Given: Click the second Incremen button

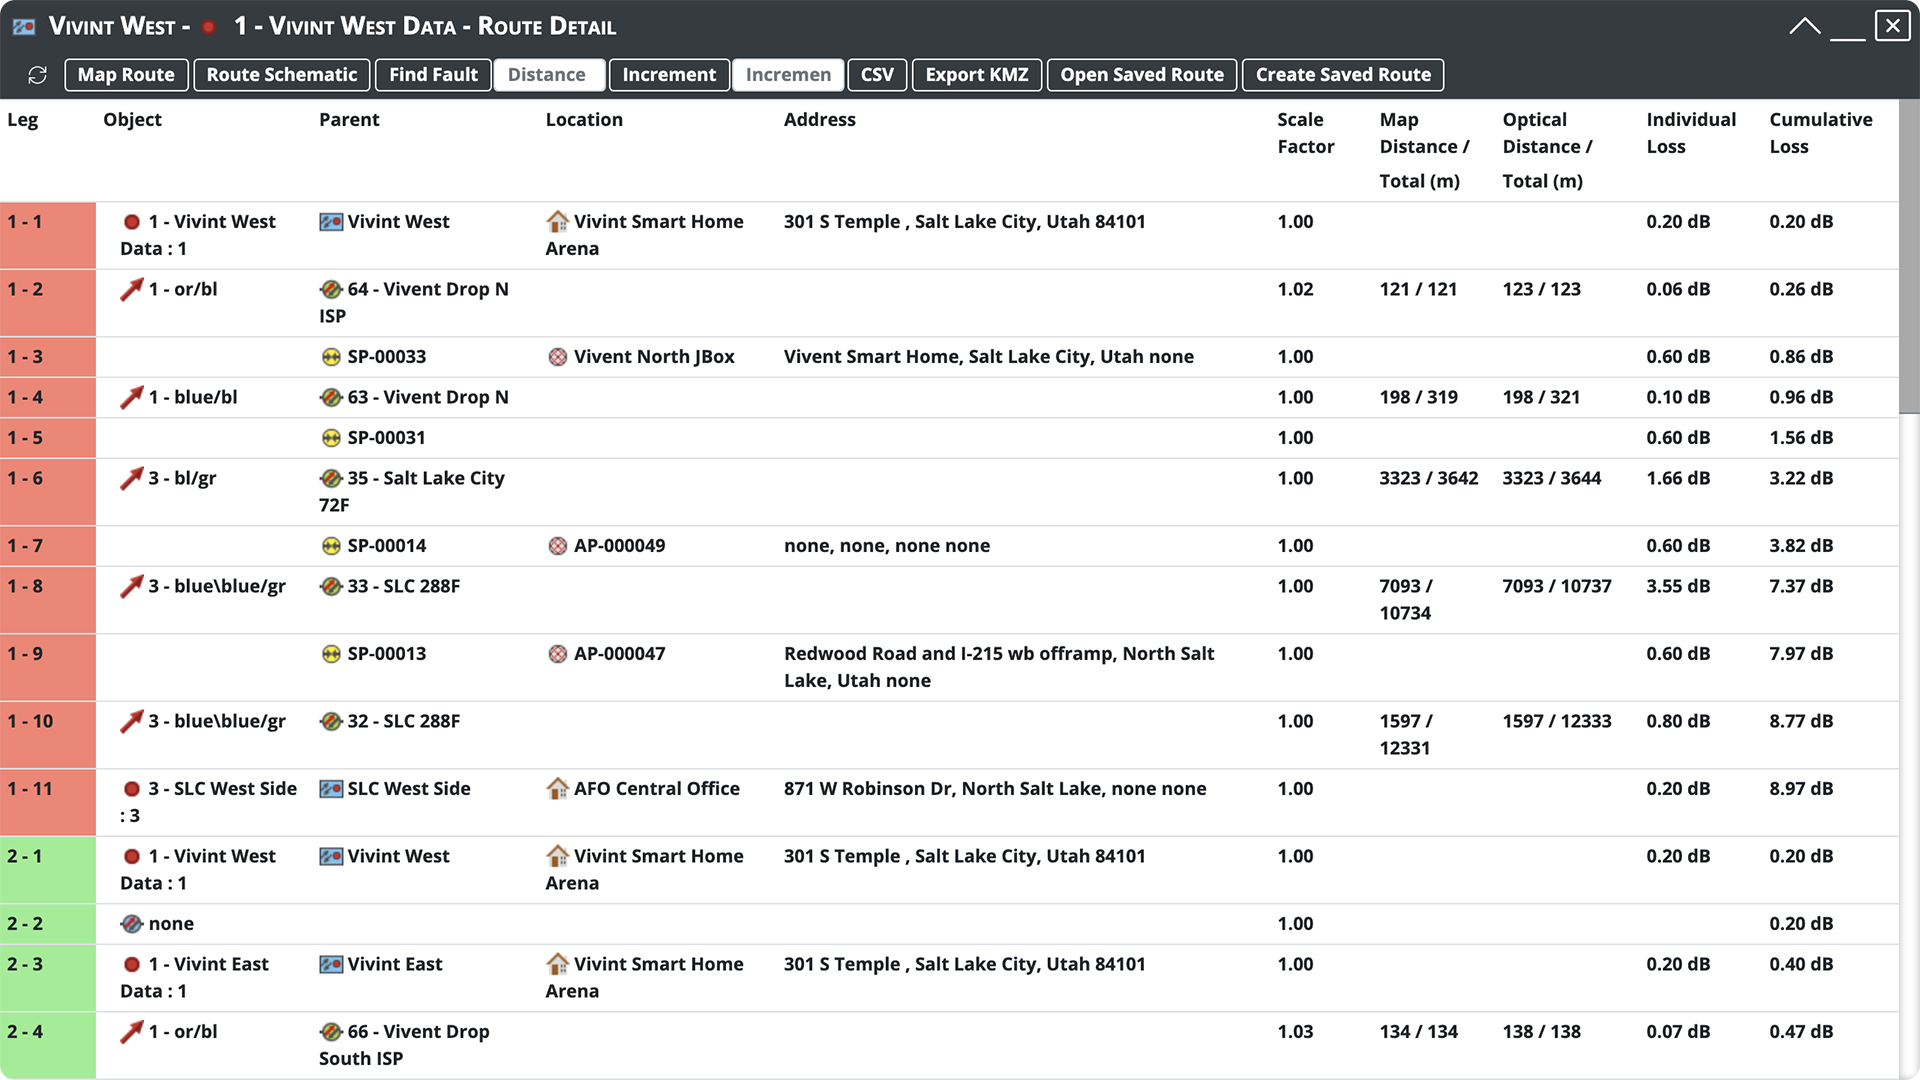Looking at the screenshot, I should tap(787, 74).
